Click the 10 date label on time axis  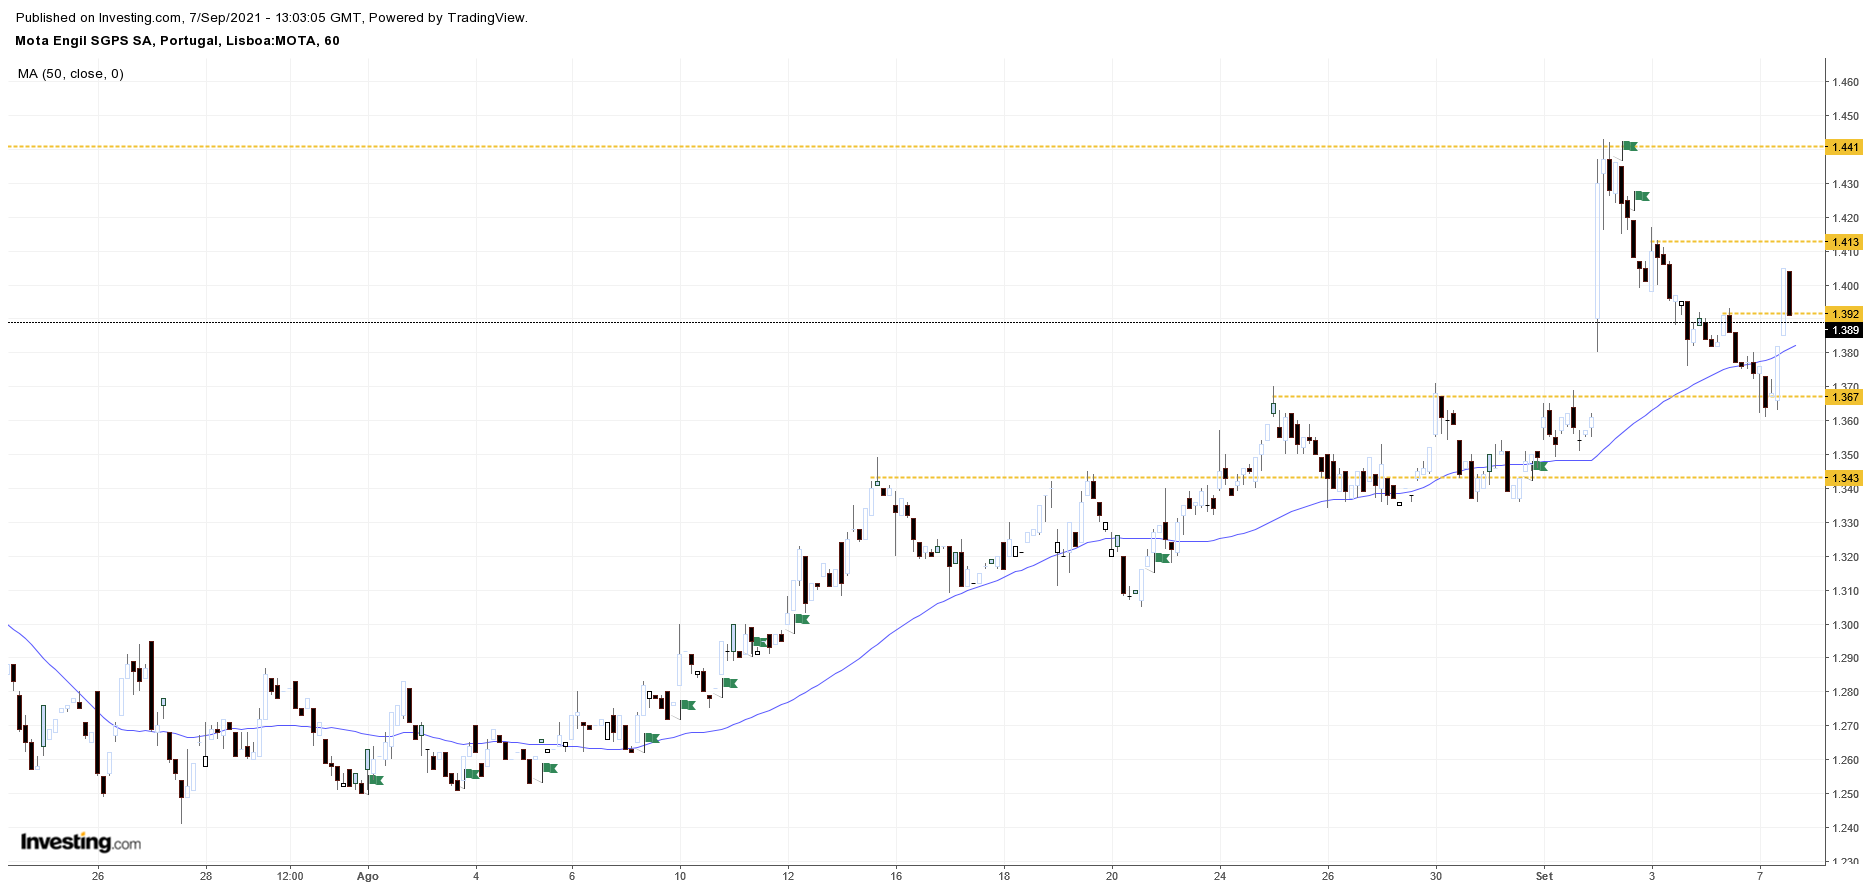[680, 877]
